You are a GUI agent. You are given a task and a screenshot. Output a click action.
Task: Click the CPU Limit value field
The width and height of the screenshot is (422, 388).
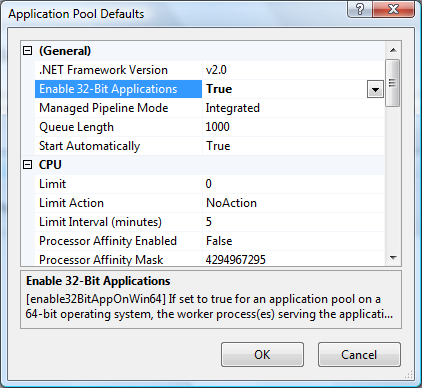click(x=293, y=184)
